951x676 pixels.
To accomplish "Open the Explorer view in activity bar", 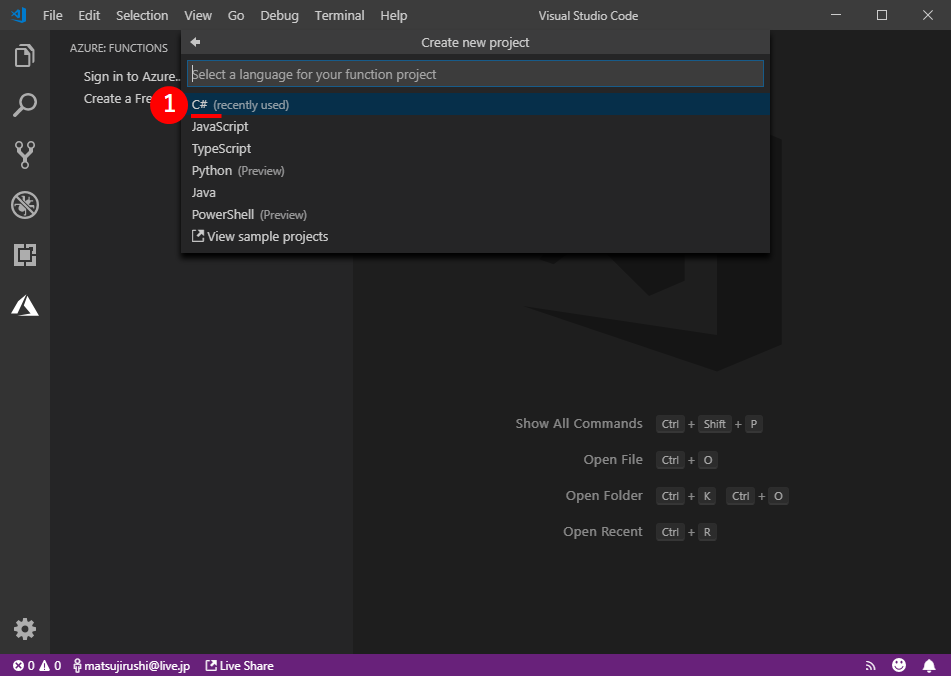I will click(x=25, y=56).
